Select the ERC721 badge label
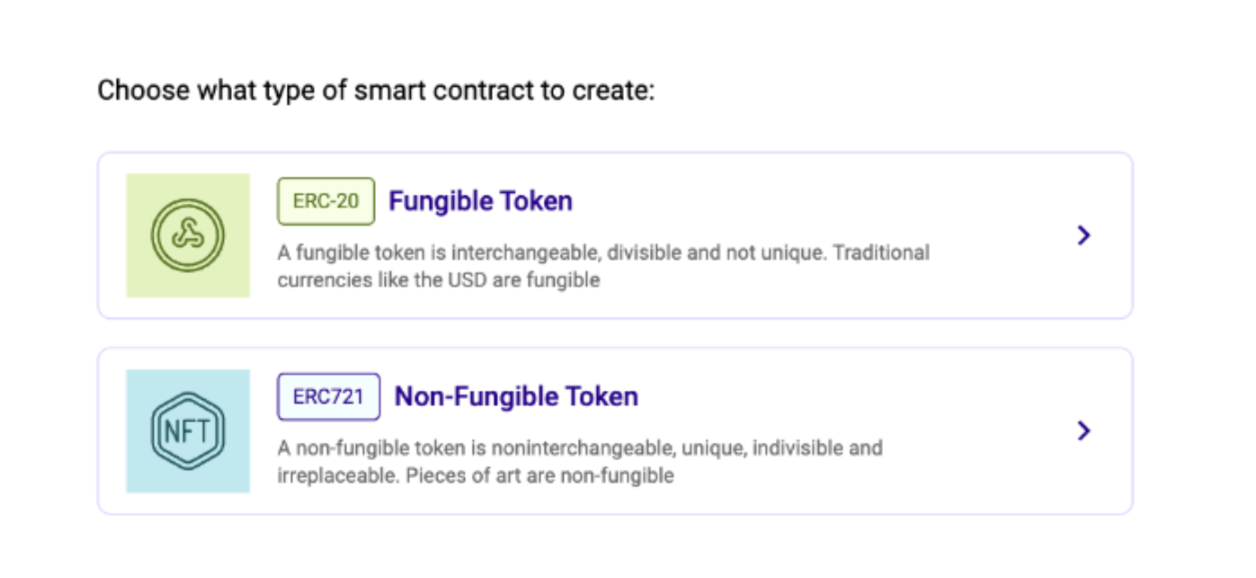Screen dimensions: 1256x578 tap(328, 397)
